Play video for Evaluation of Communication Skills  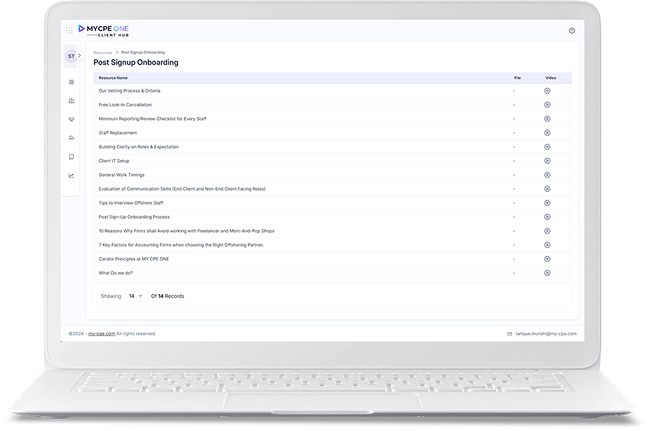547,189
